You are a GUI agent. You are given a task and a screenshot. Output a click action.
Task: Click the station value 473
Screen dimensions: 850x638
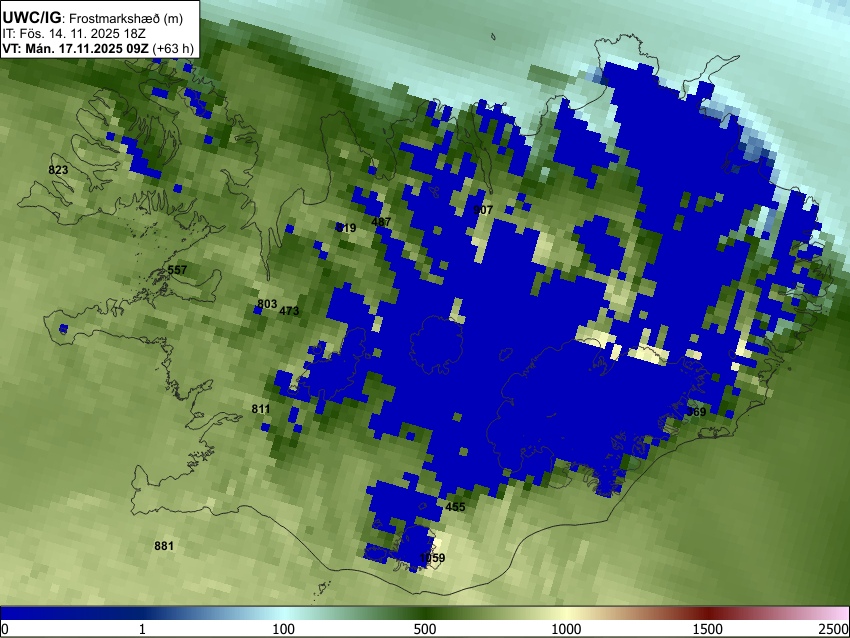pyautogui.click(x=289, y=311)
